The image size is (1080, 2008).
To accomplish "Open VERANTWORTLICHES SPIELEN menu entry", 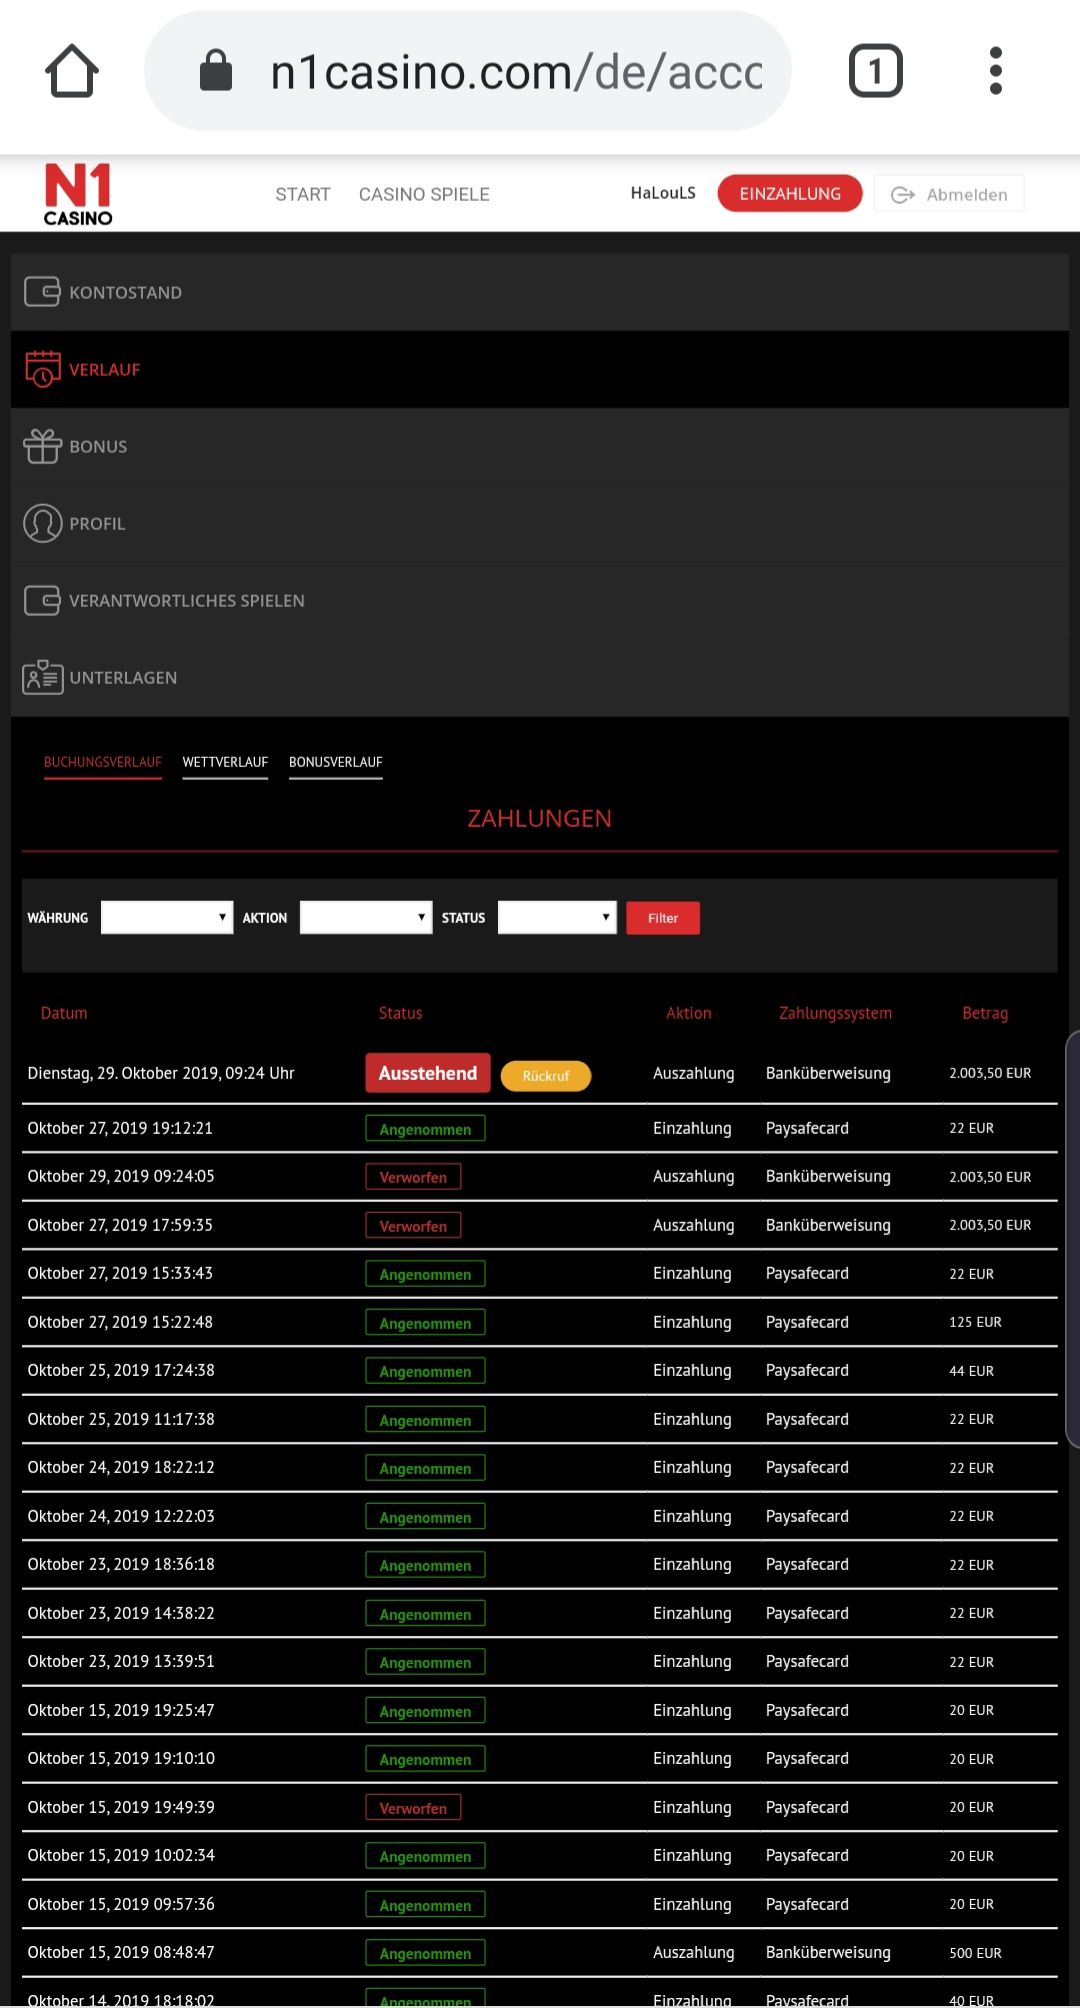I will point(540,600).
